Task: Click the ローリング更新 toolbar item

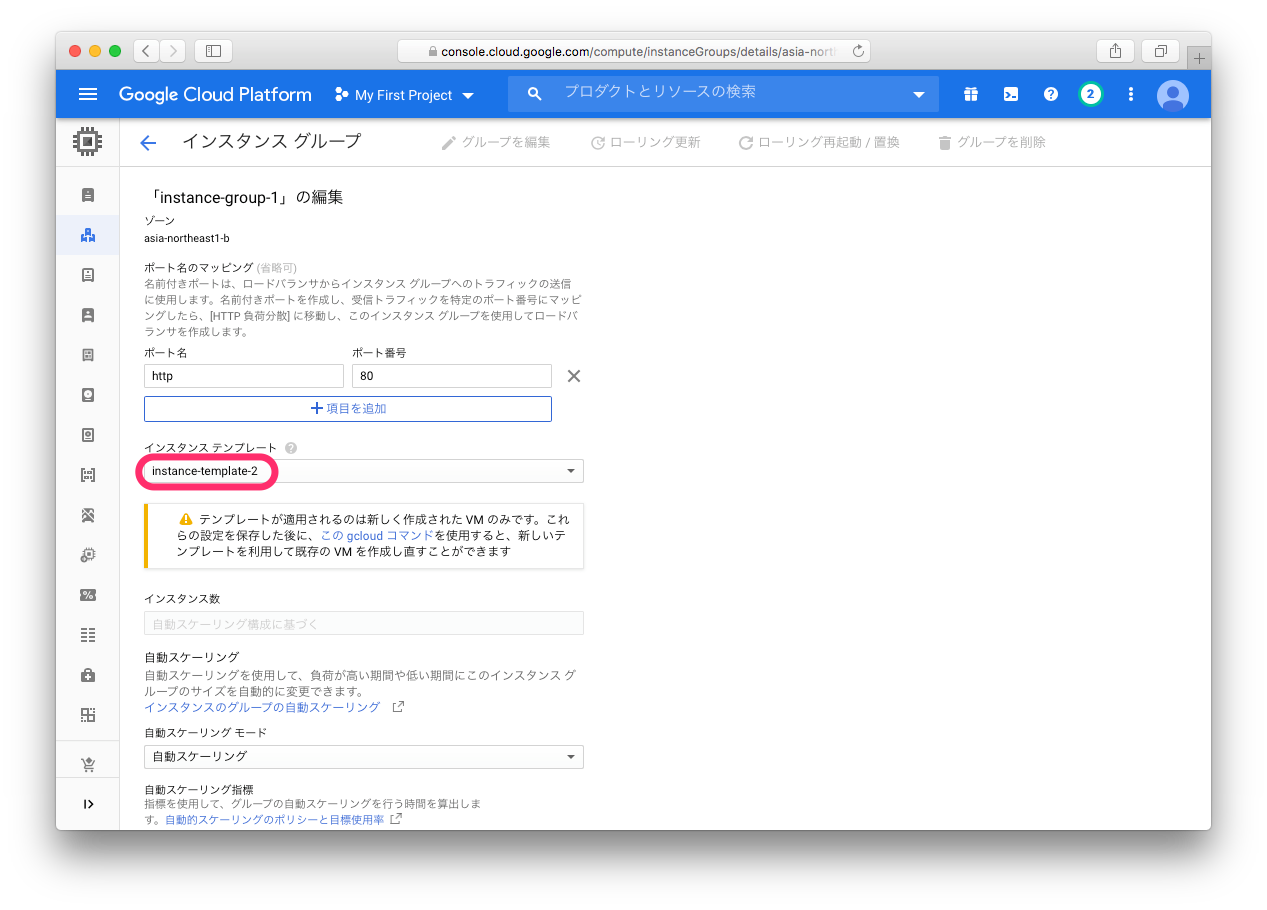Action: click(645, 143)
